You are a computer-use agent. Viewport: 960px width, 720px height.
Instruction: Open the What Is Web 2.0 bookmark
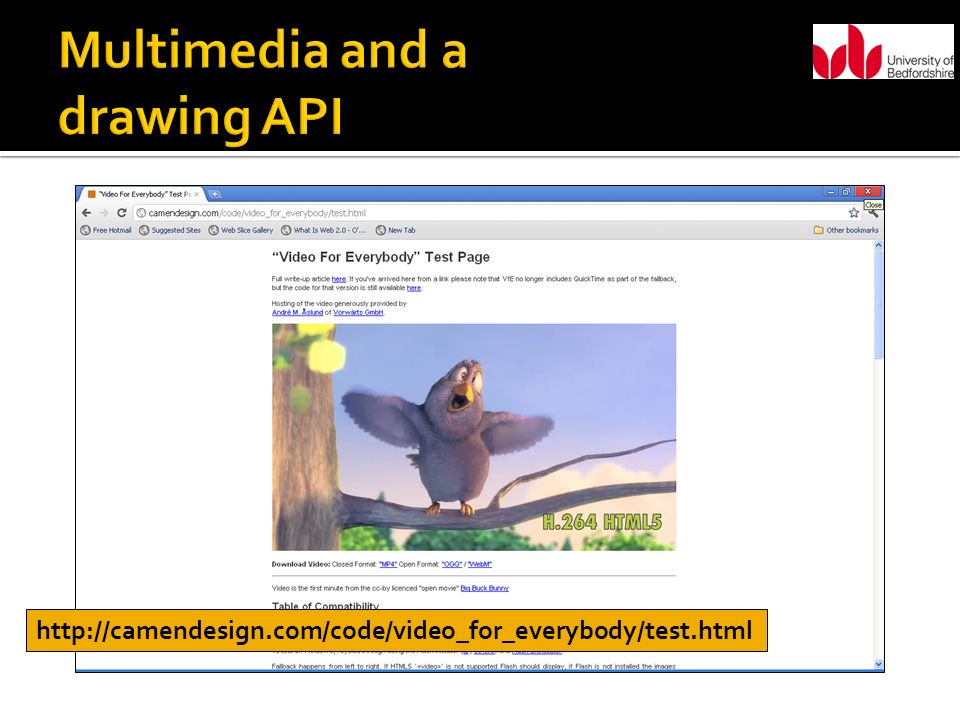[x=323, y=230]
